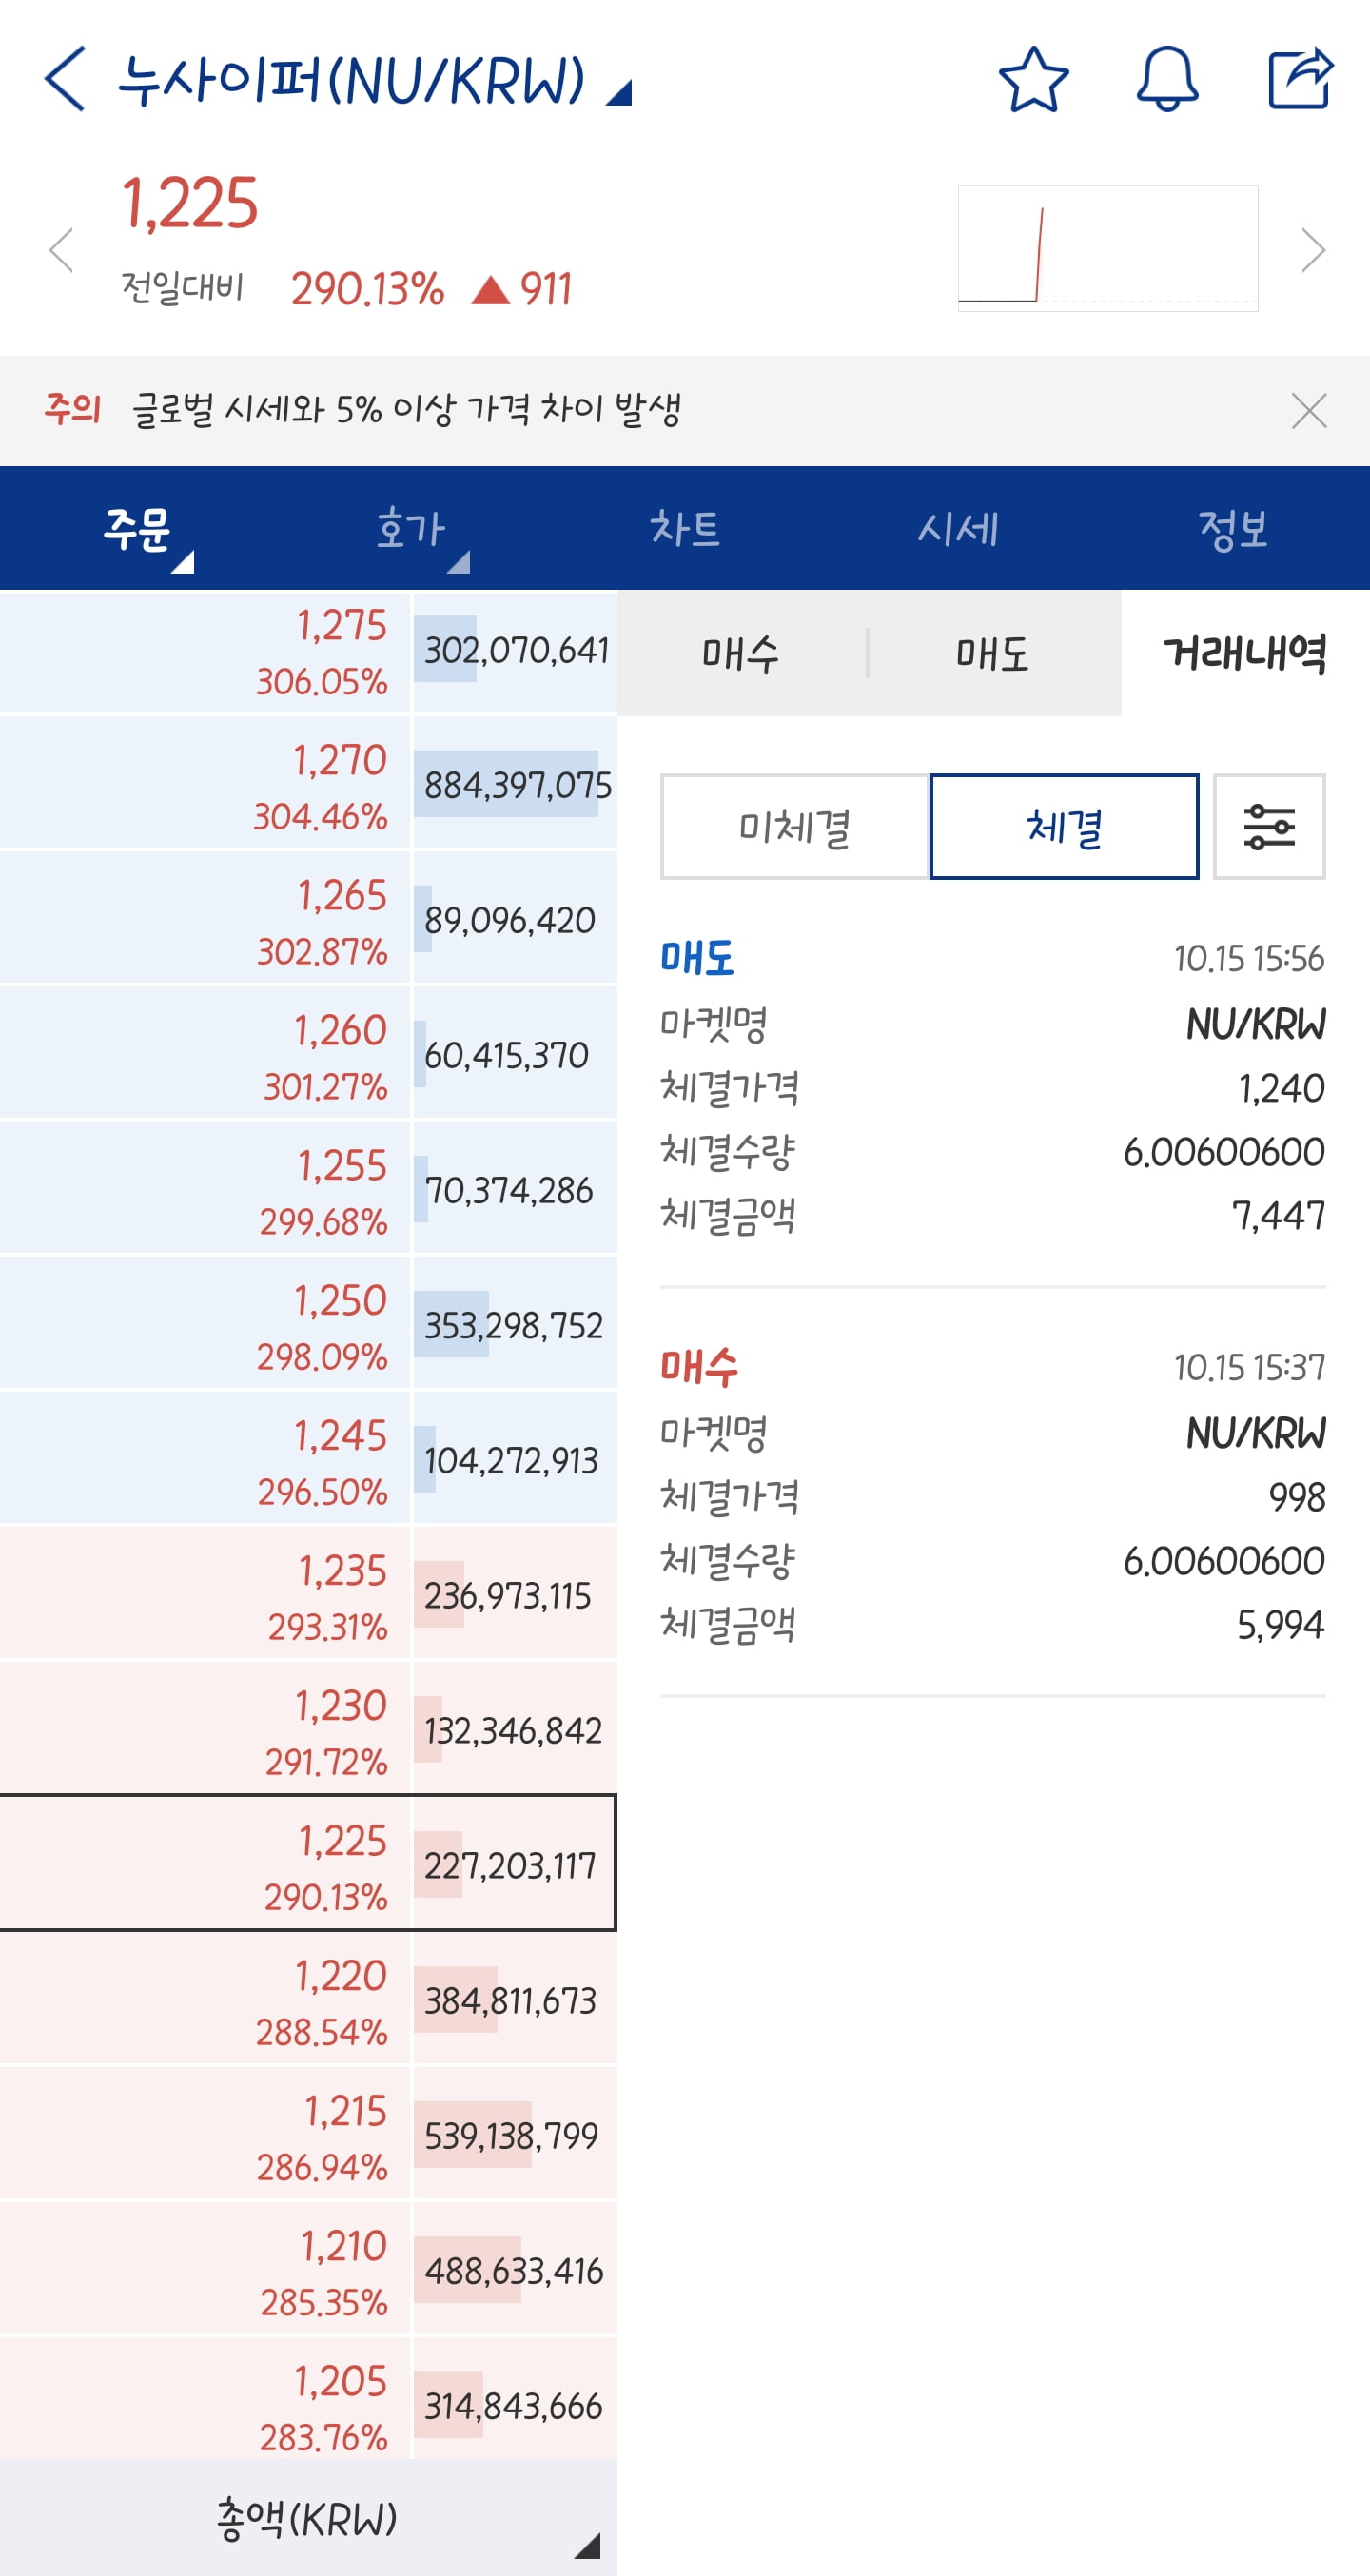The image size is (1370, 2576).
Task: Select ask price 1,265
Action: pyautogui.click(x=205, y=918)
